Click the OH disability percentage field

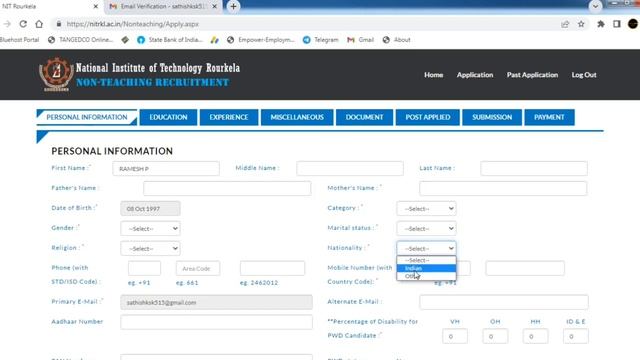click(495, 336)
